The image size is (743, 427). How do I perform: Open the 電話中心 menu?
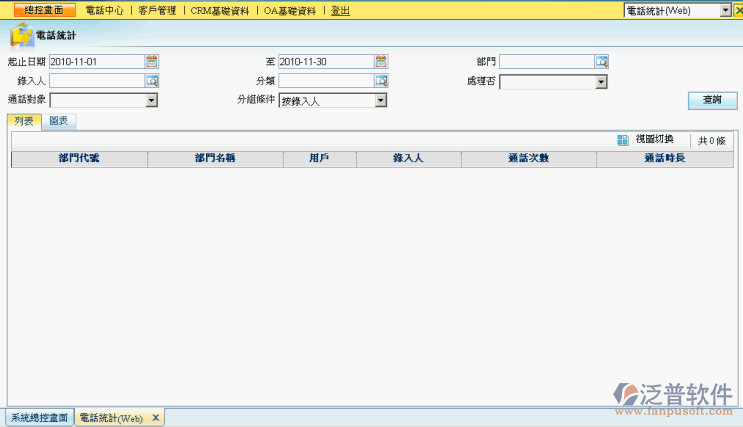[x=104, y=10]
